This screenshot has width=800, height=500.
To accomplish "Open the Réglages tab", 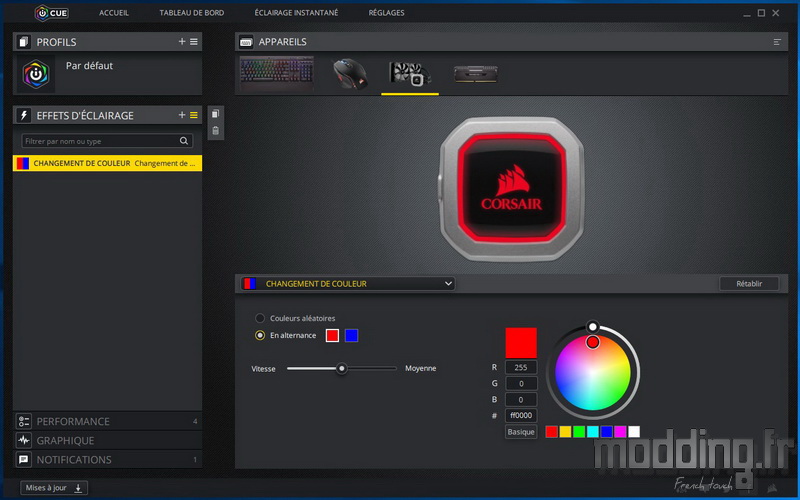I will [x=386, y=13].
